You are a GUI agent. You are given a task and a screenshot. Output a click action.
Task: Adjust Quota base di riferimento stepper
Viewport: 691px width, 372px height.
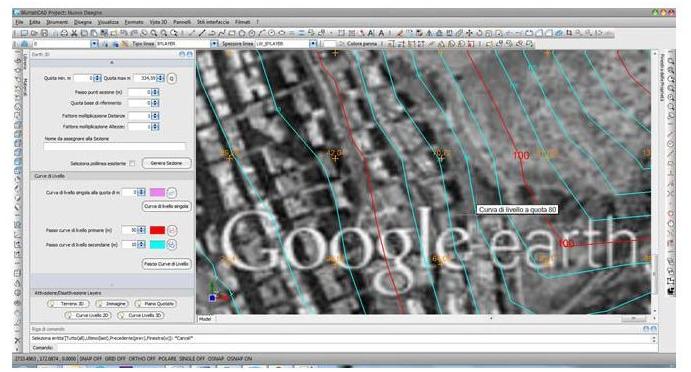pos(155,103)
